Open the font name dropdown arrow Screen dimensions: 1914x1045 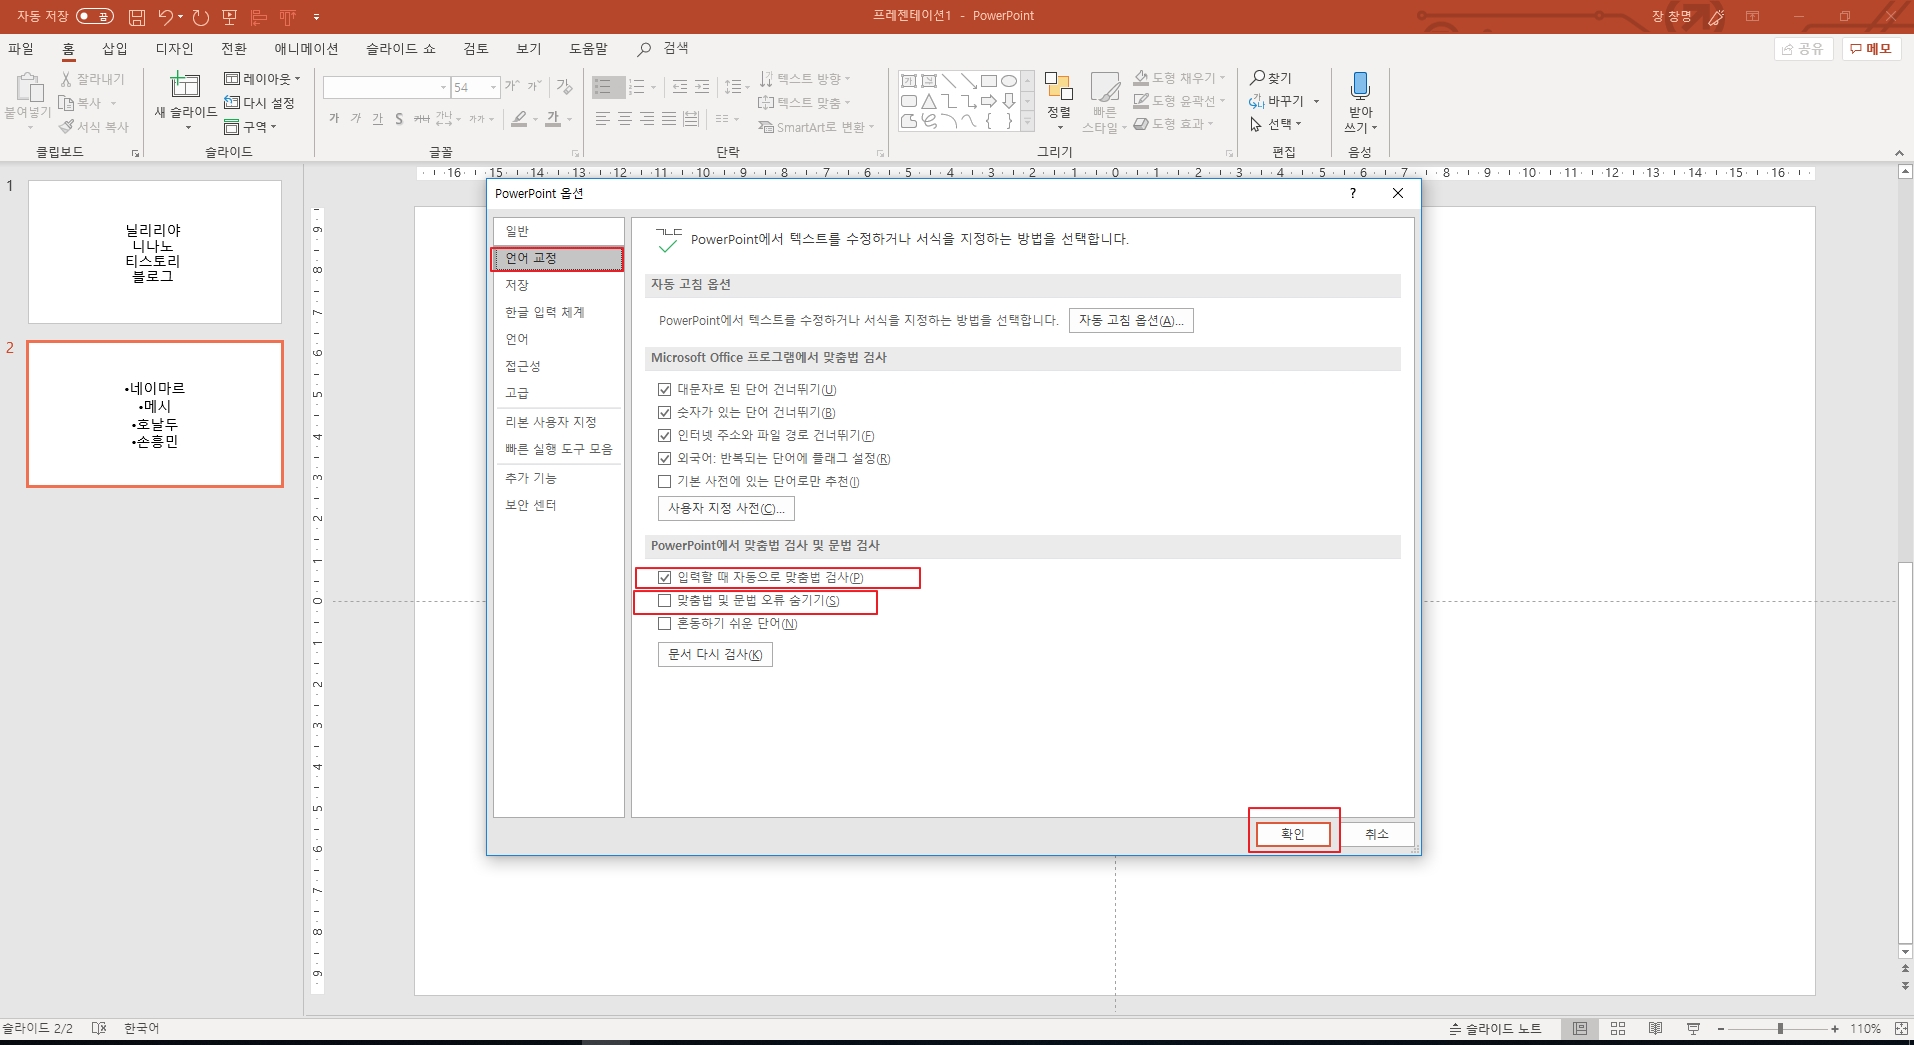tap(443, 88)
